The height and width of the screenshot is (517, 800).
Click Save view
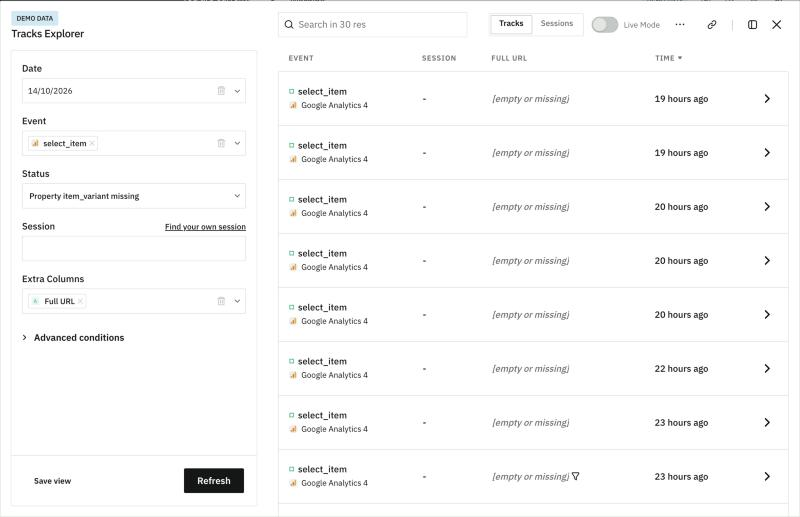[53, 481]
